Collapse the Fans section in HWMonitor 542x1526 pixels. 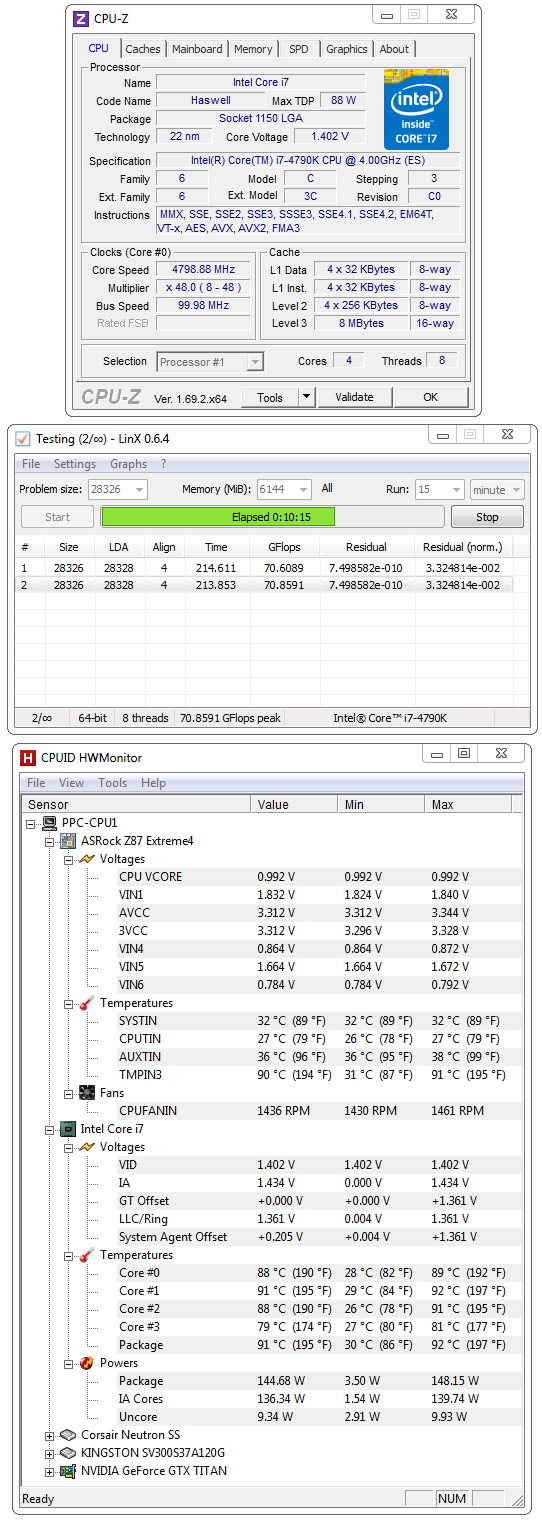[68, 1093]
